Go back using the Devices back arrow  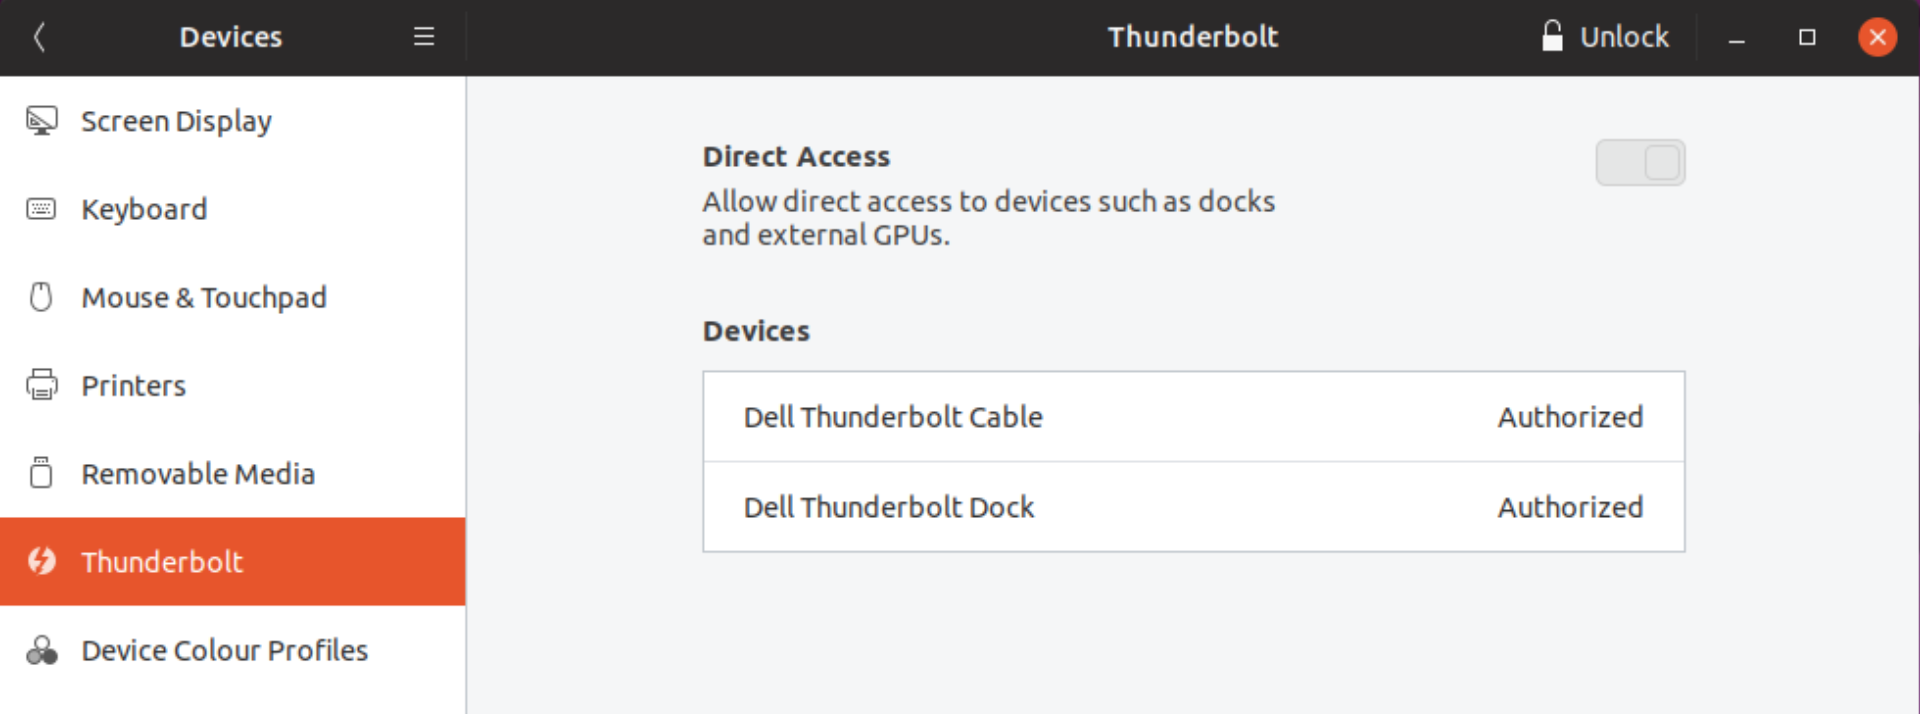39,37
